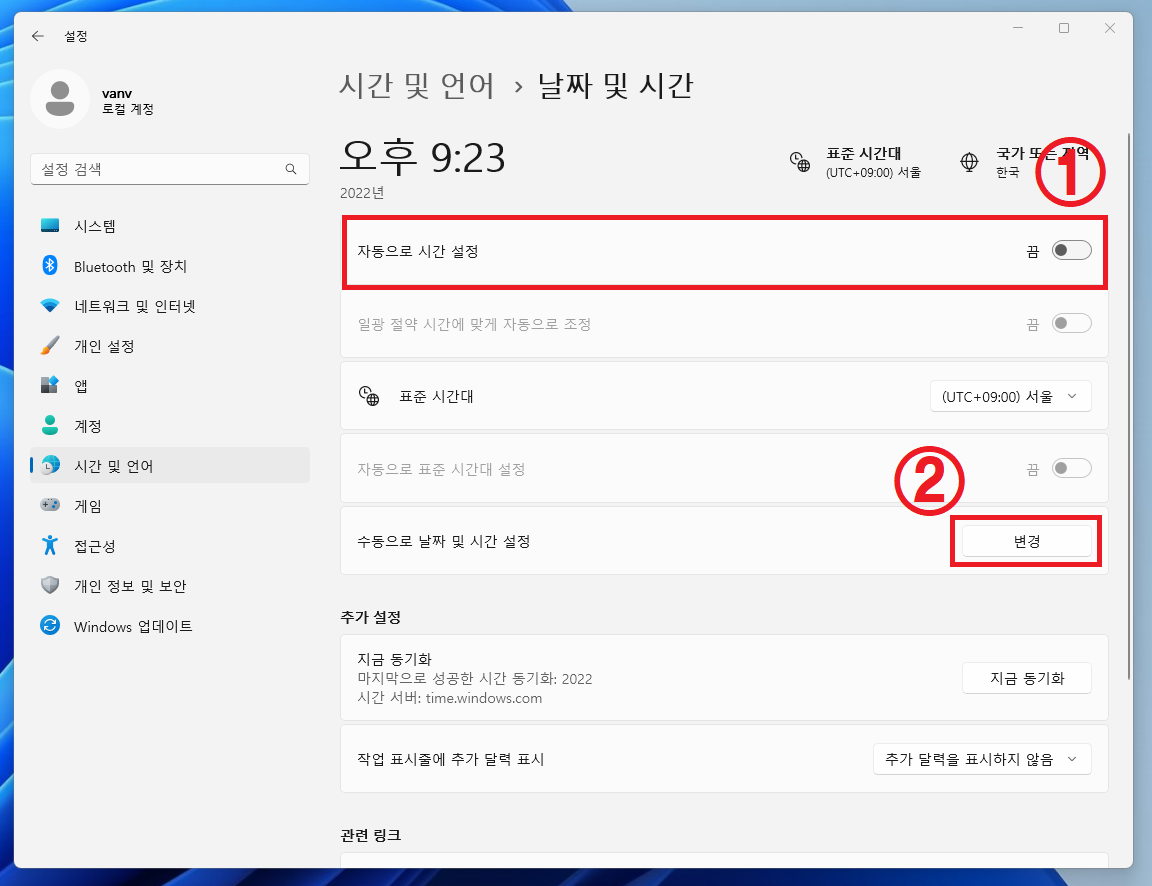
Task: Click the 지금 동기화 button
Action: [x=1026, y=678]
